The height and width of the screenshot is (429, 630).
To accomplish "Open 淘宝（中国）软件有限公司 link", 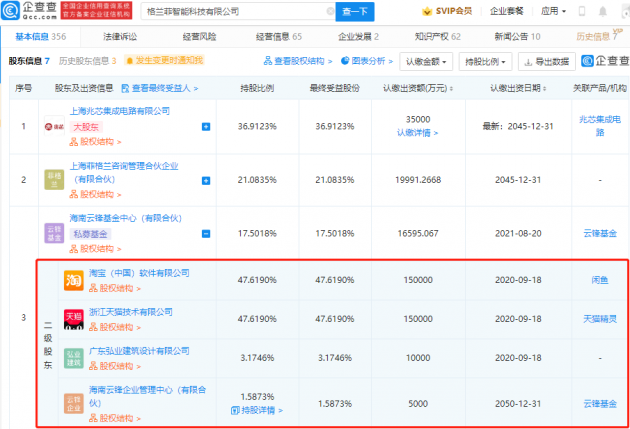I will (x=139, y=273).
